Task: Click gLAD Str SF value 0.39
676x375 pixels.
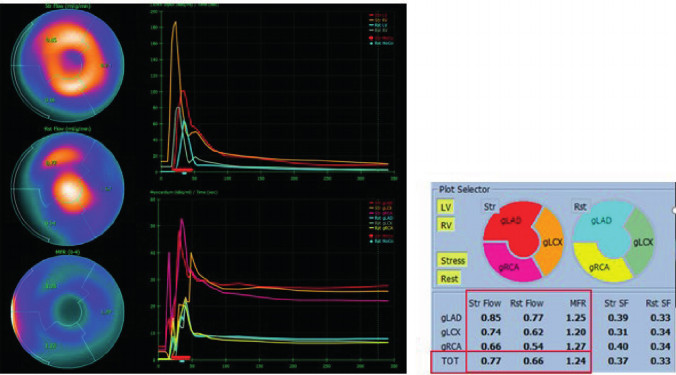Action: click(x=618, y=318)
